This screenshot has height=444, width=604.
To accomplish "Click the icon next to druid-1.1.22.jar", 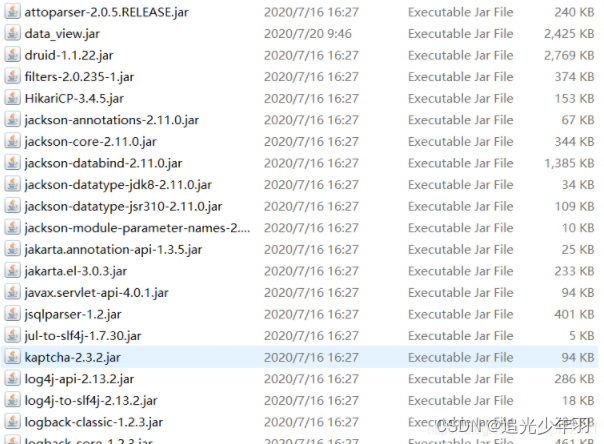I will [12, 55].
